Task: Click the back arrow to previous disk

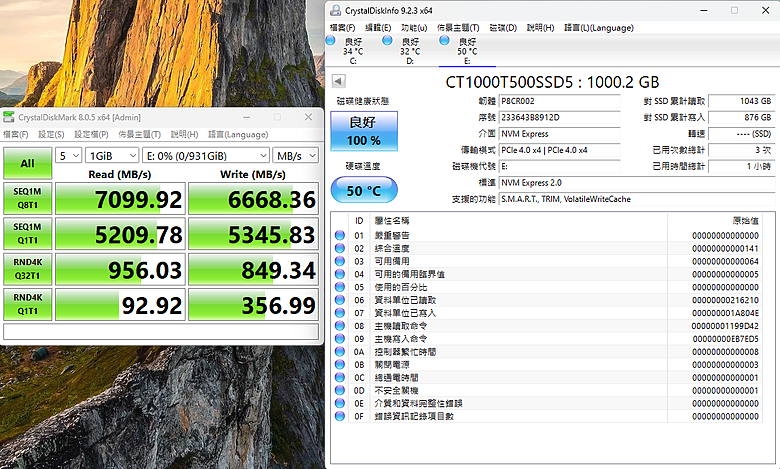Action: 338,81
